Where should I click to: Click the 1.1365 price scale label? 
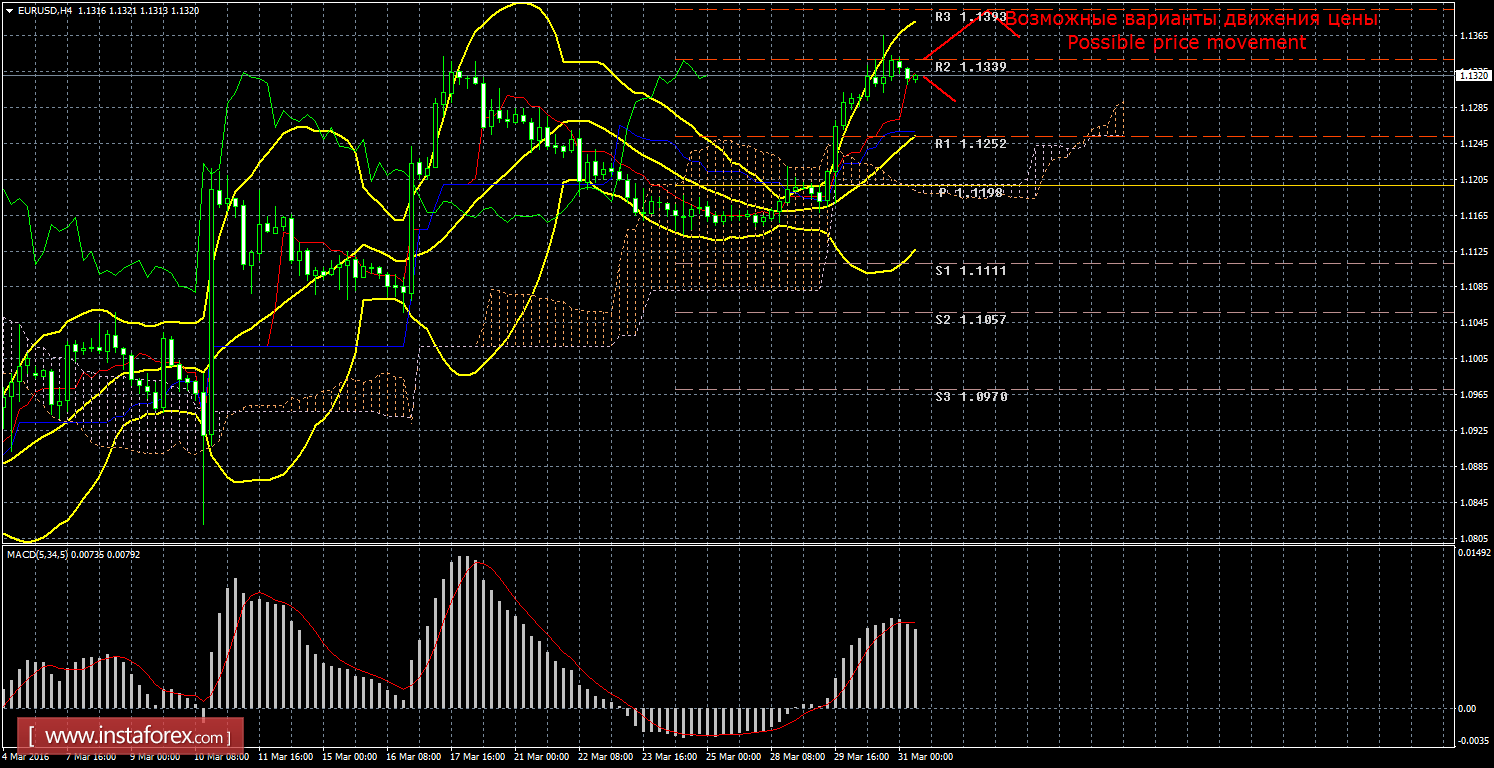[x=1472, y=37]
